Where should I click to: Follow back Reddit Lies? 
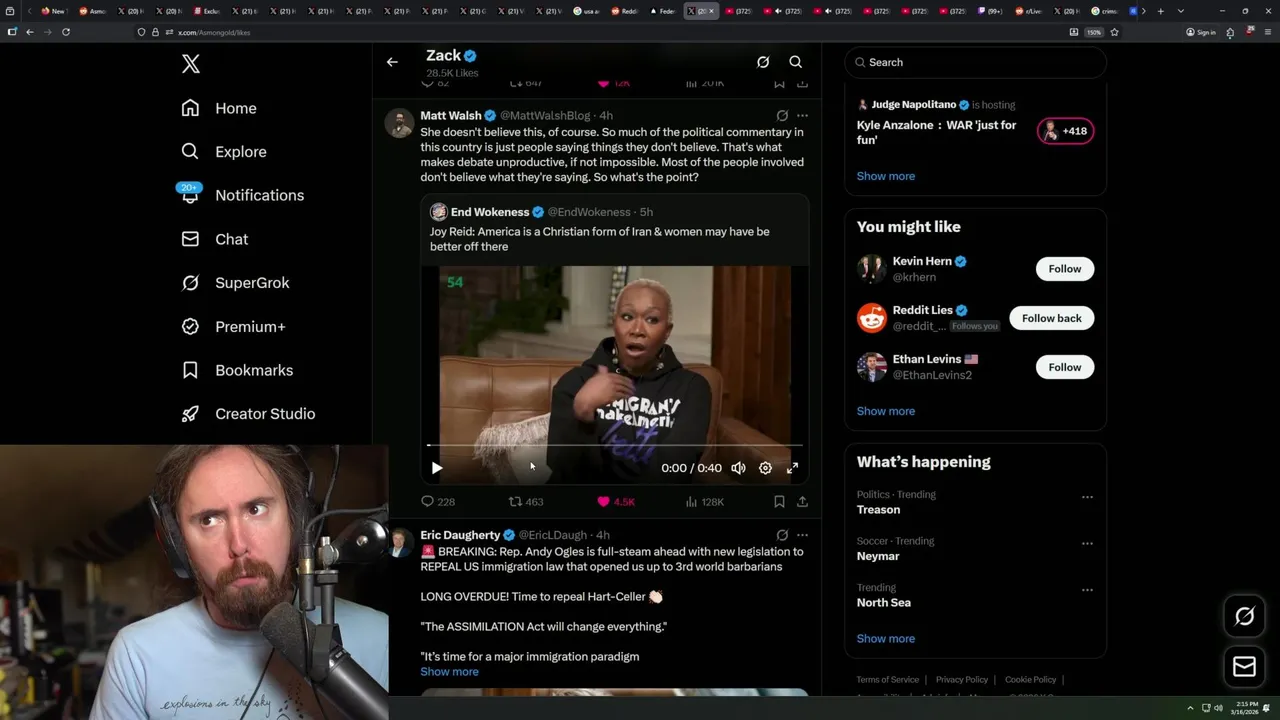pos(1052,318)
